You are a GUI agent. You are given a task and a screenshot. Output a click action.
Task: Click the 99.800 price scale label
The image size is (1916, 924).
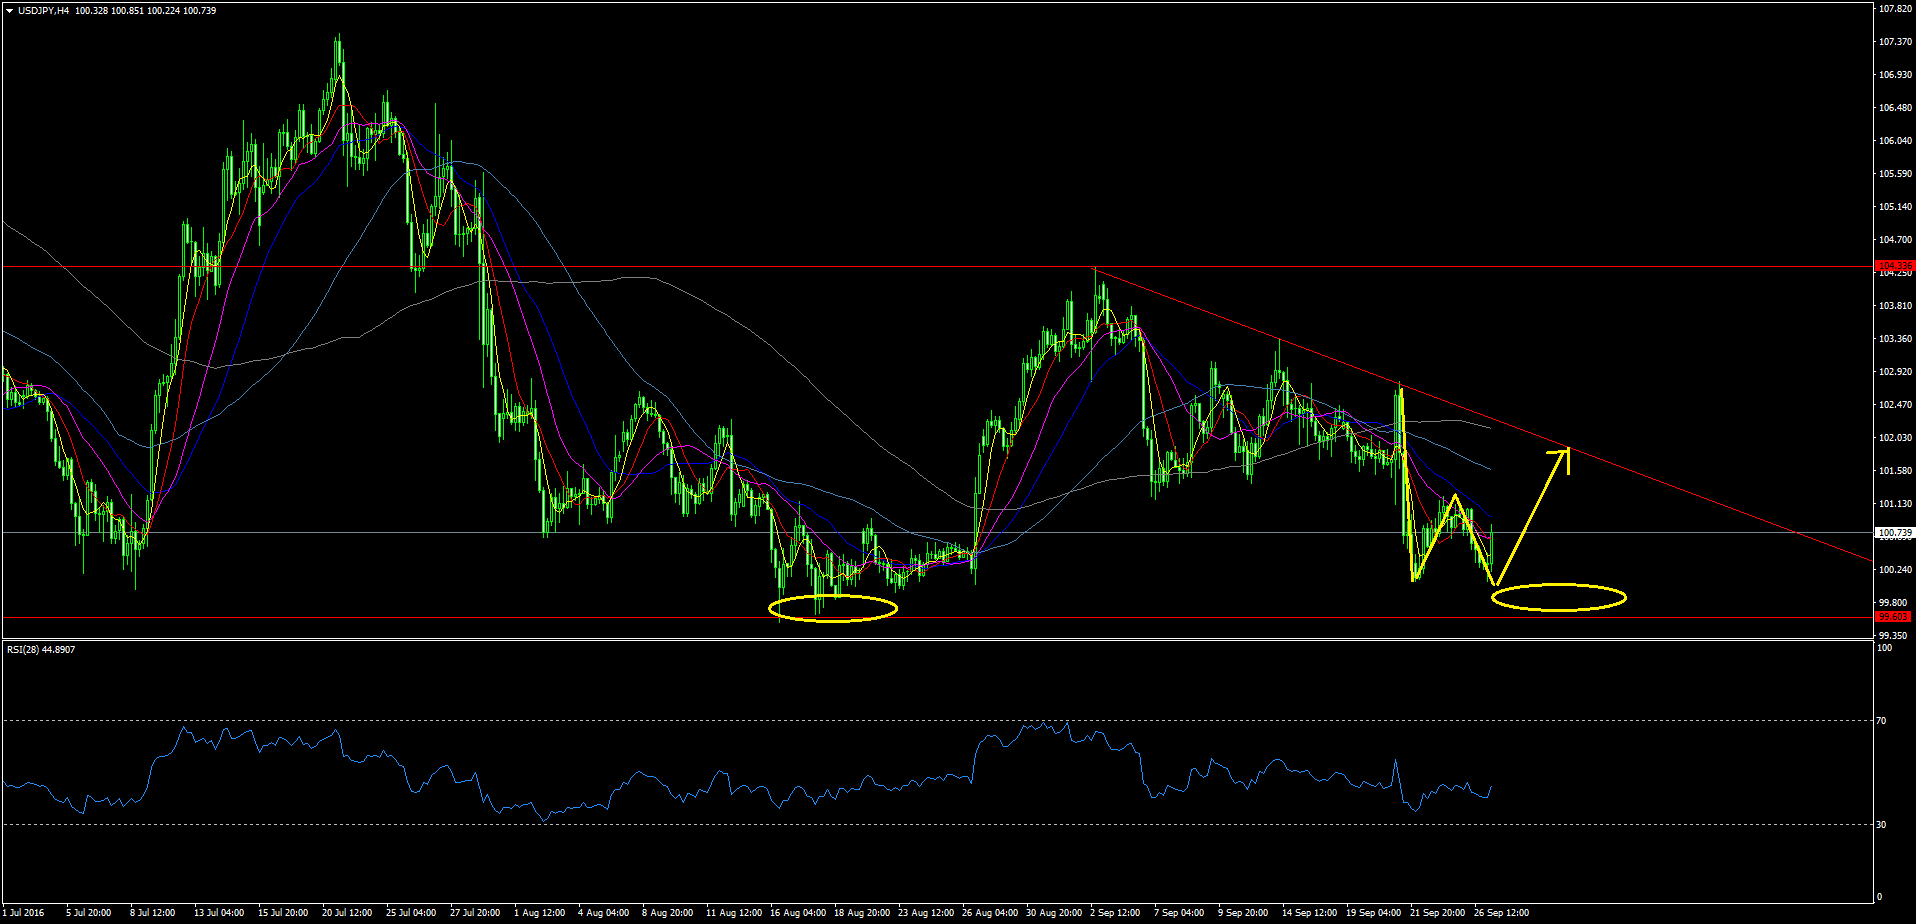point(1894,603)
